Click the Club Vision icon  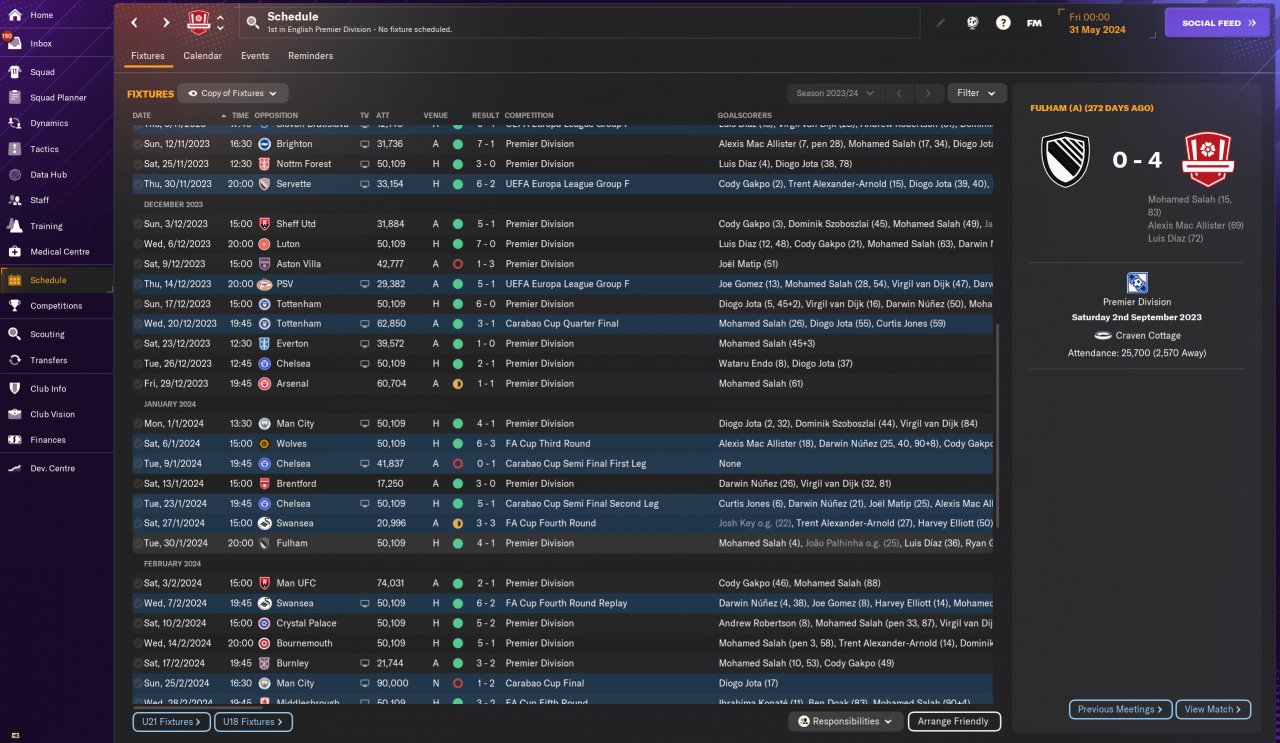[14, 414]
